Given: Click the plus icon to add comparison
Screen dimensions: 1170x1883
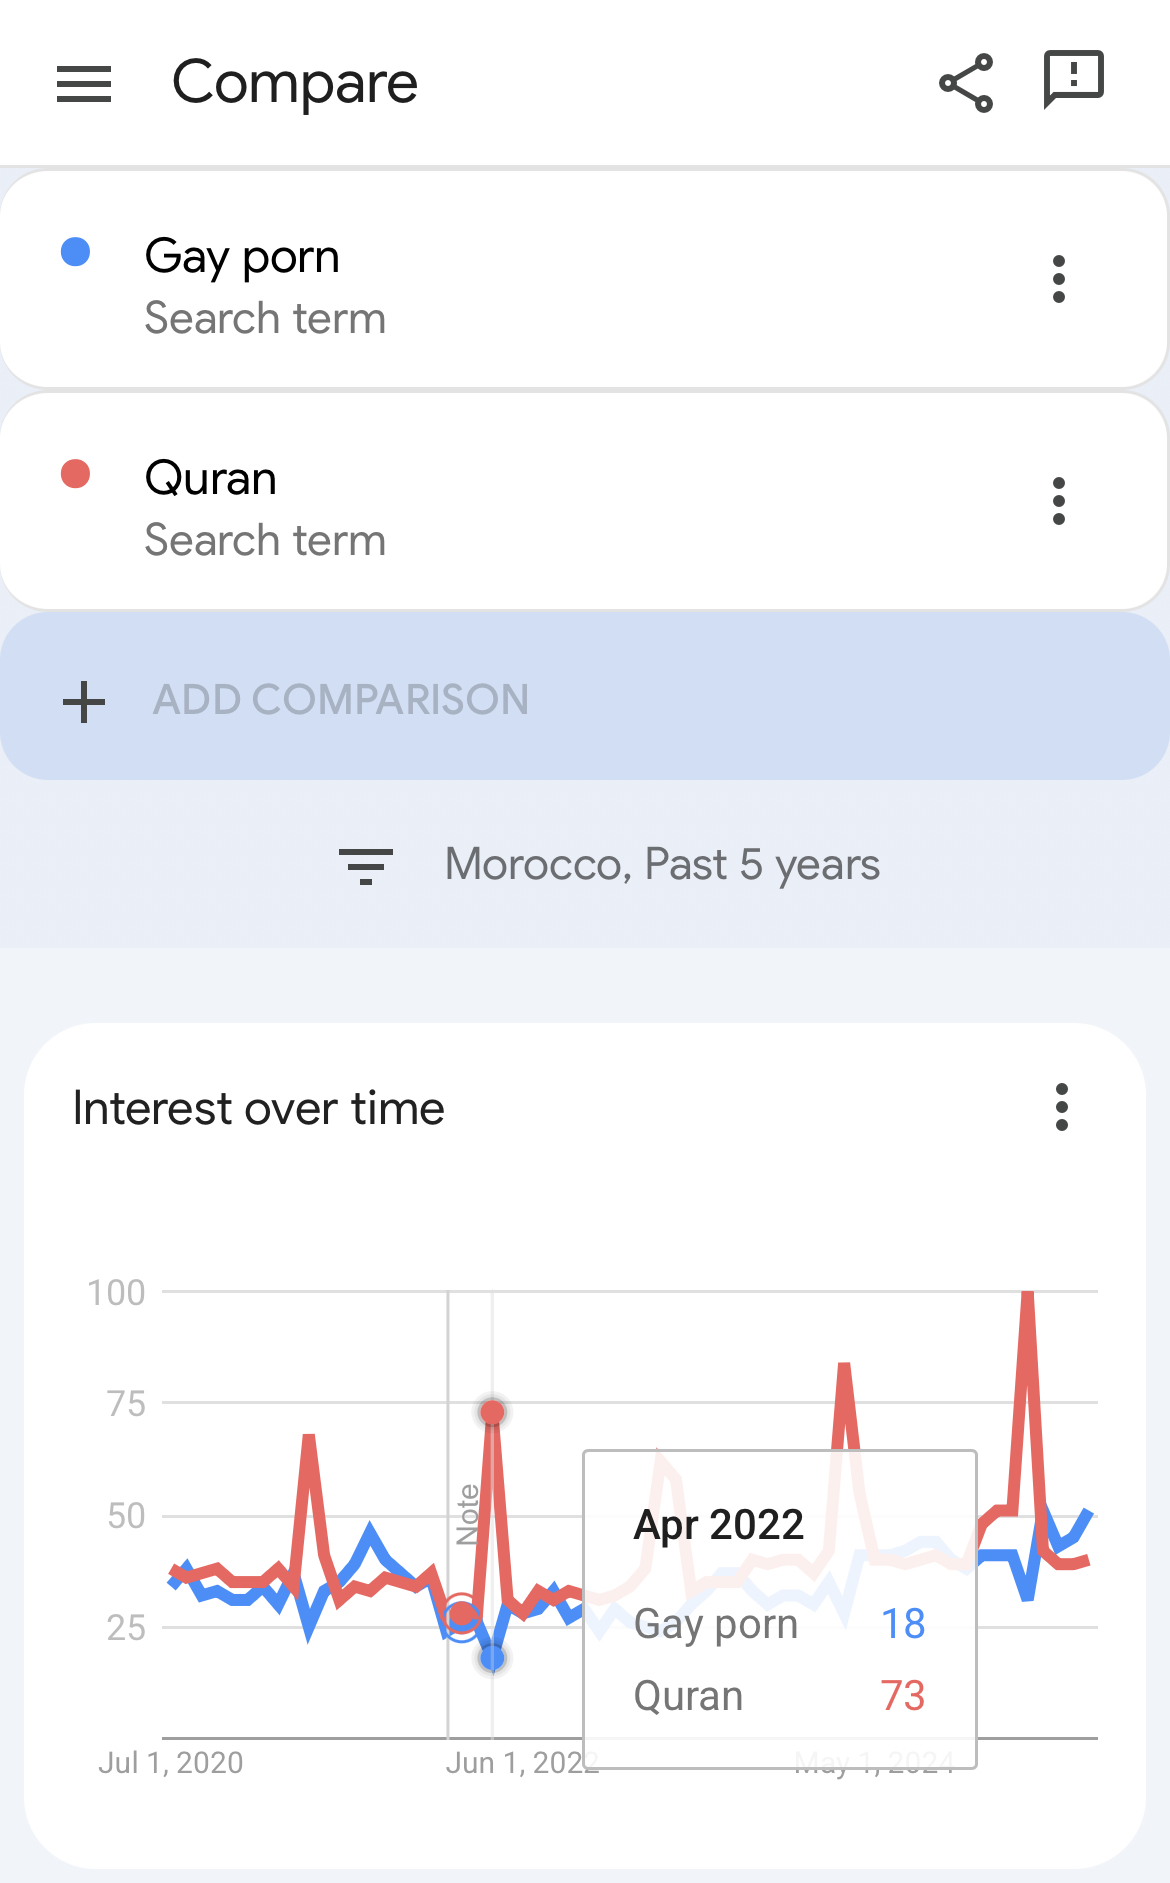Looking at the screenshot, I should [84, 701].
